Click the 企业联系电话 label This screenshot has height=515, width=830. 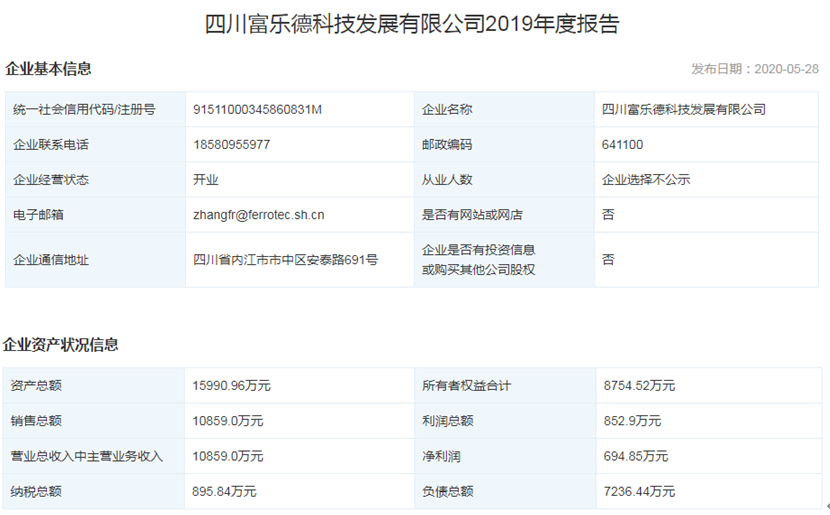click(x=51, y=144)
